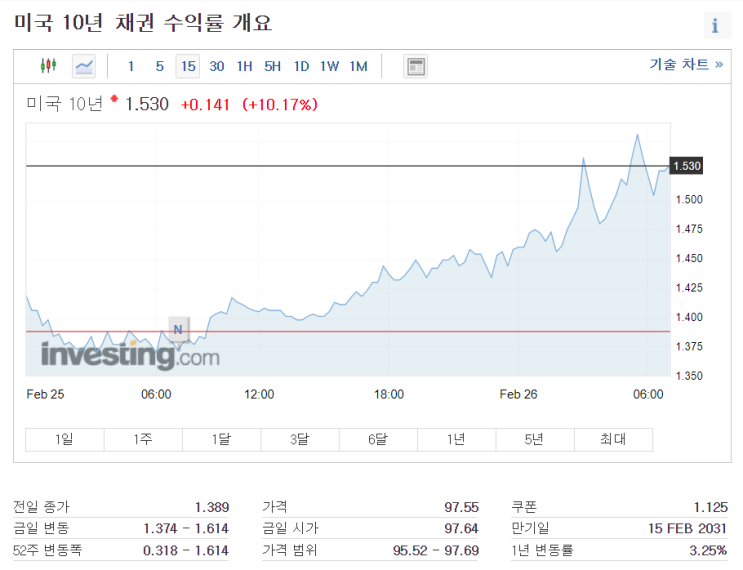
Task: Click the 52주 변동폭 value 0.318 - 1.614
Action: (x=186, y=550)
